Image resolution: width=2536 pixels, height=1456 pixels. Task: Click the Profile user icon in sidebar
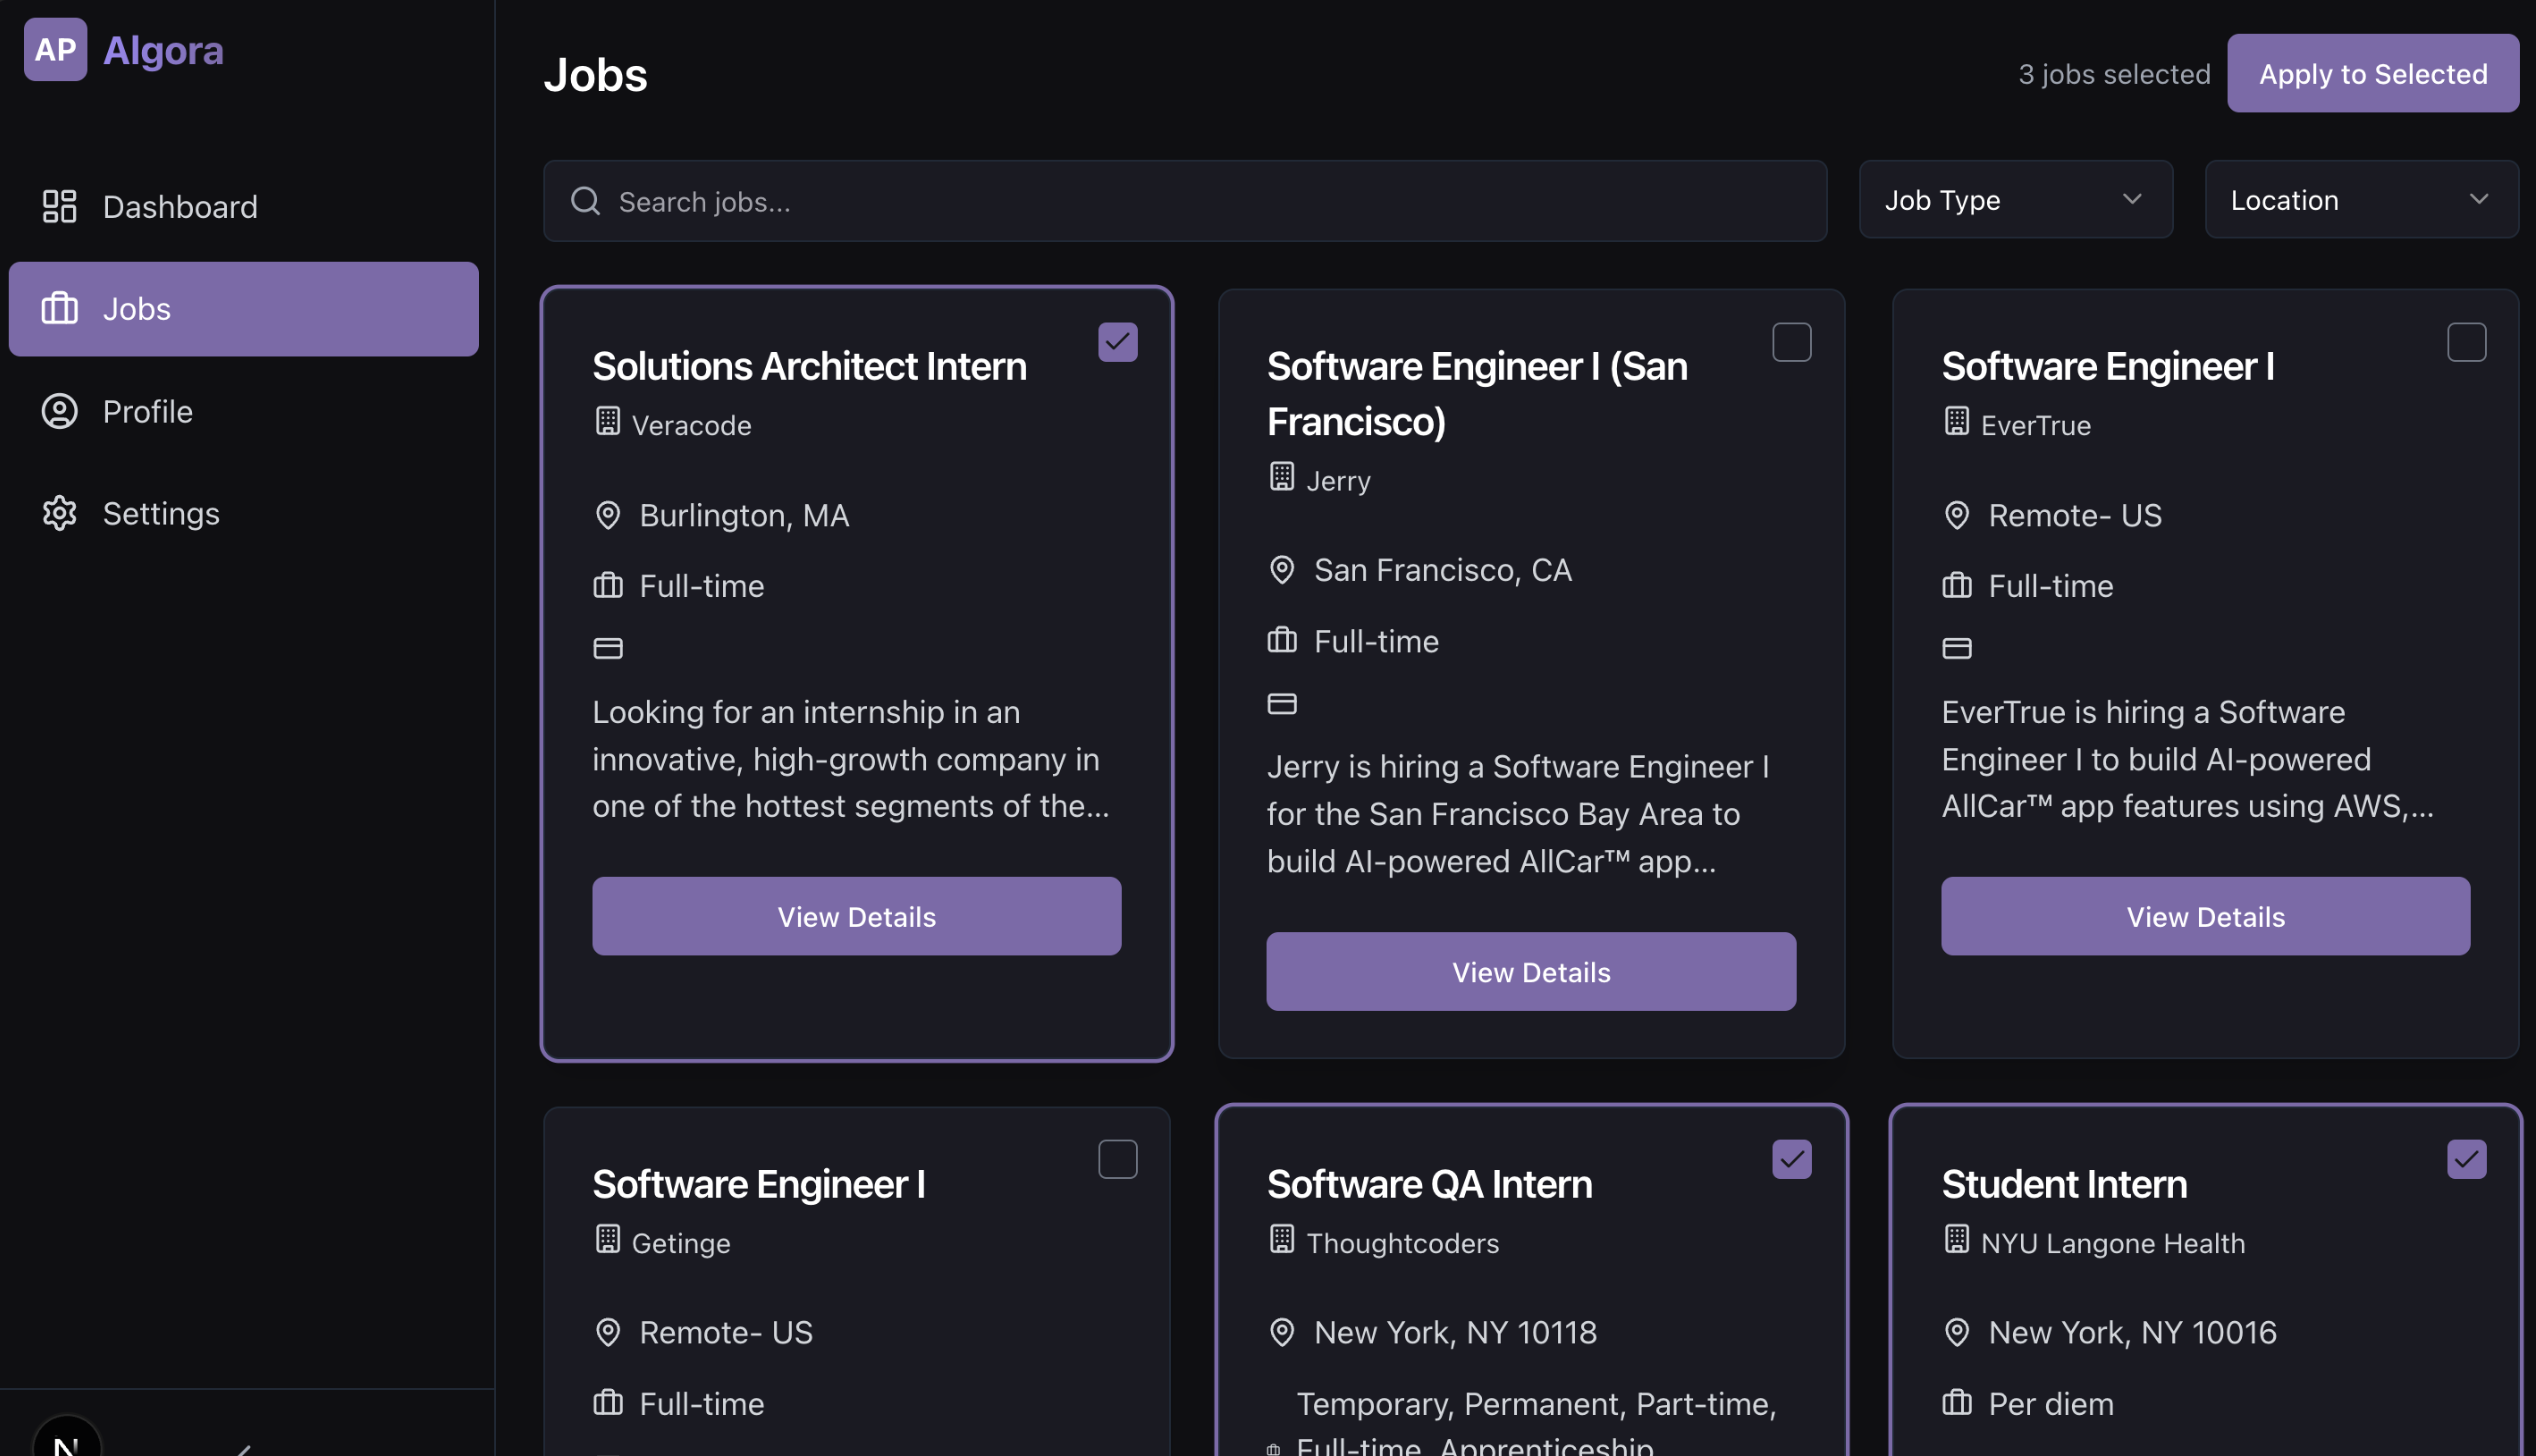click(59, 411)
